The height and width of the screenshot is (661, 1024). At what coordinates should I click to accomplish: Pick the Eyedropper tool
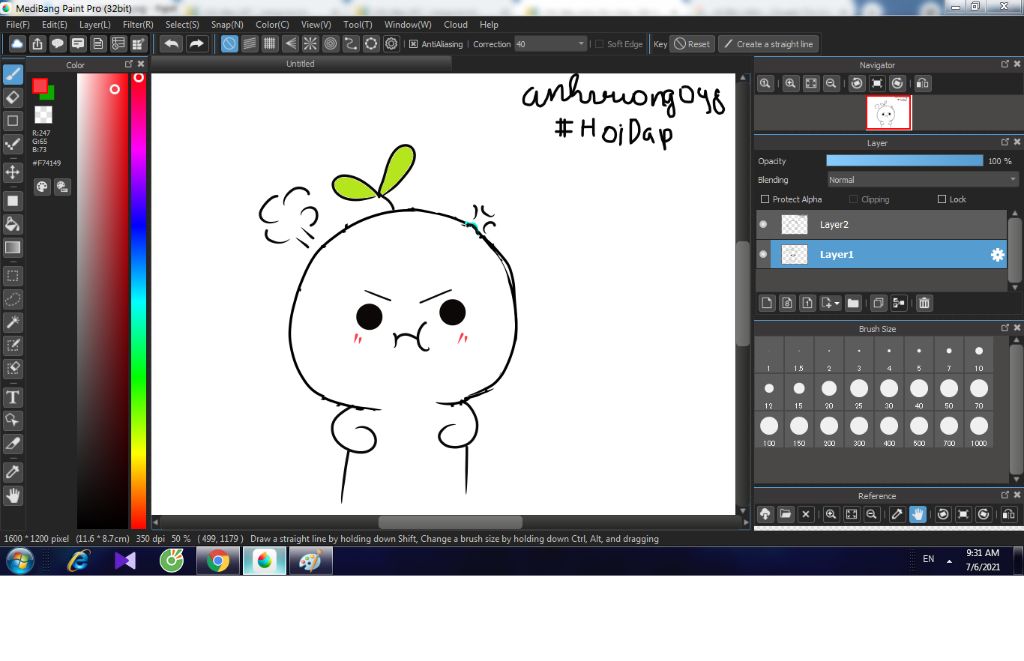(12, 472)
